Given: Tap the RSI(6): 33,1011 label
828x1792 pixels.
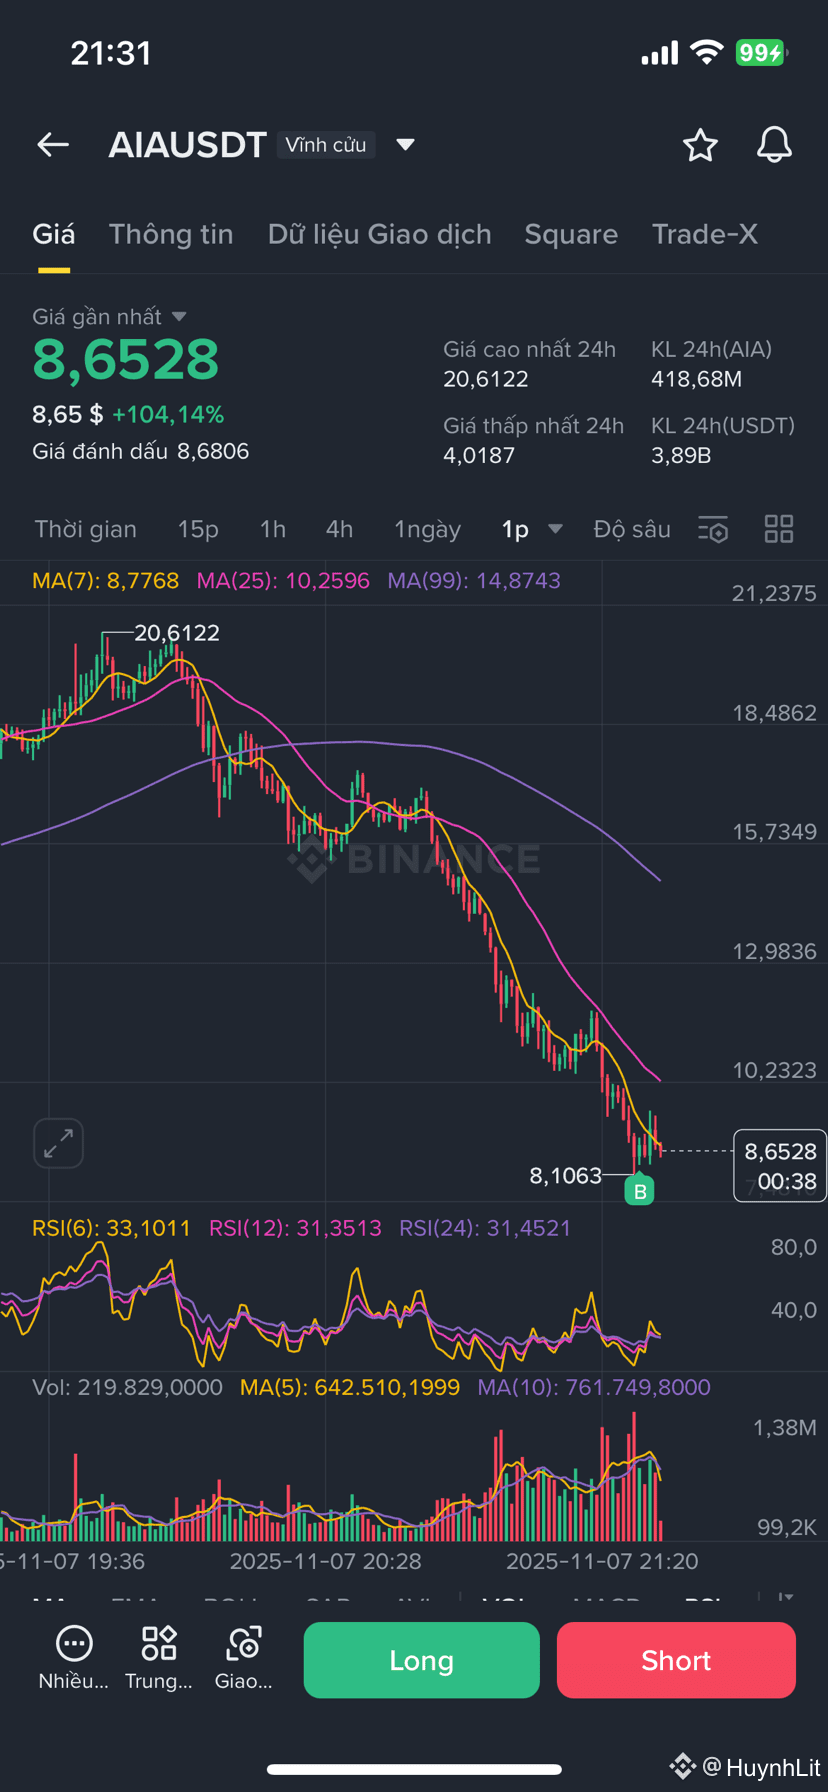Looking at the screenshot, I should [x=111, y=1228].
